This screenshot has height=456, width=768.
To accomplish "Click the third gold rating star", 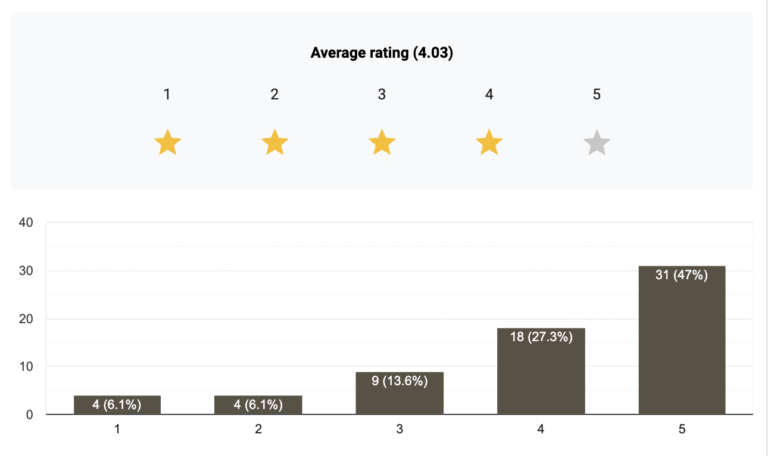I will point(382,143).
